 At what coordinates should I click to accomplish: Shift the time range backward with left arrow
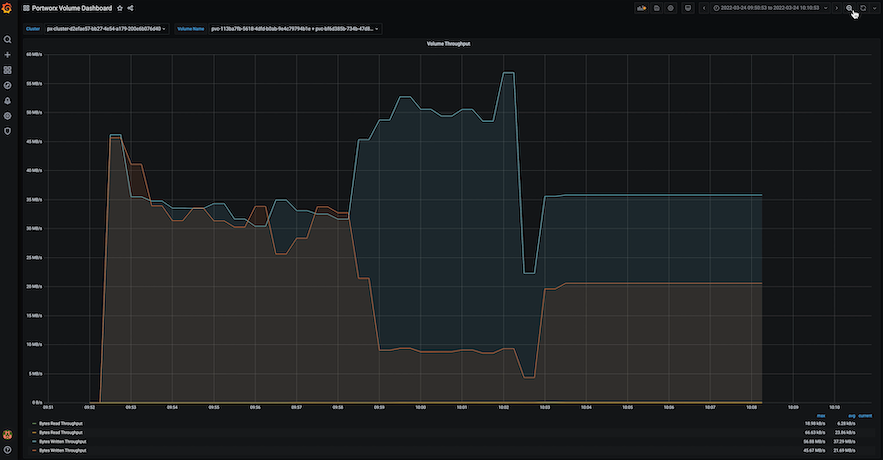coord(704,8)
